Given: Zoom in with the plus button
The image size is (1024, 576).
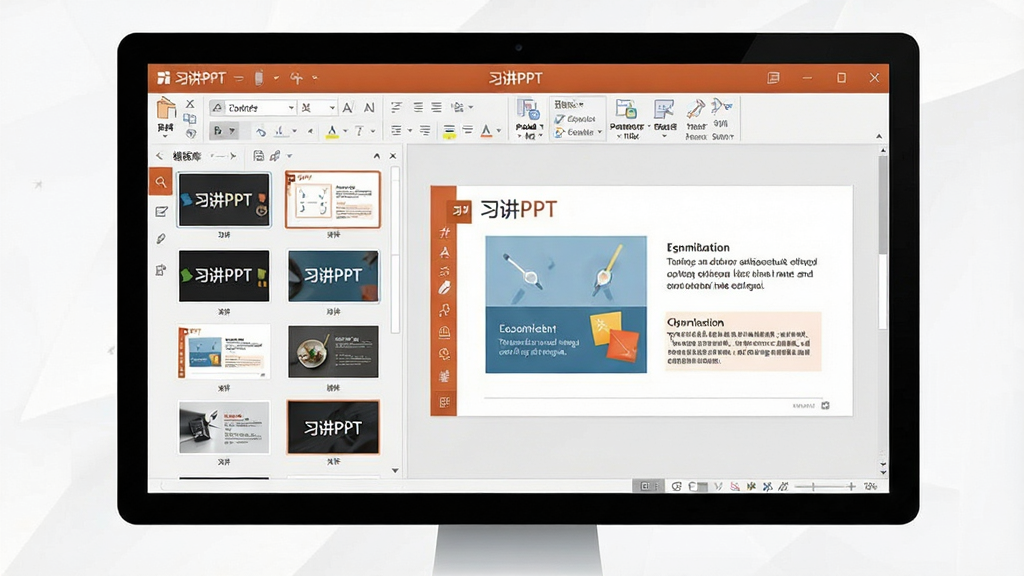Looking at the screenshot, I should click(x=851, y=487).
